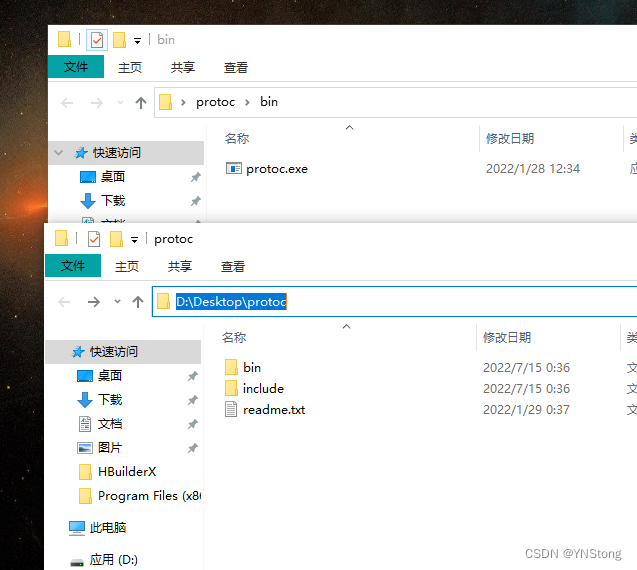Viewport: 637px width, 570px height.
Task: Click the Properties checkmark icon in bin window
Action: coord(97,40)
